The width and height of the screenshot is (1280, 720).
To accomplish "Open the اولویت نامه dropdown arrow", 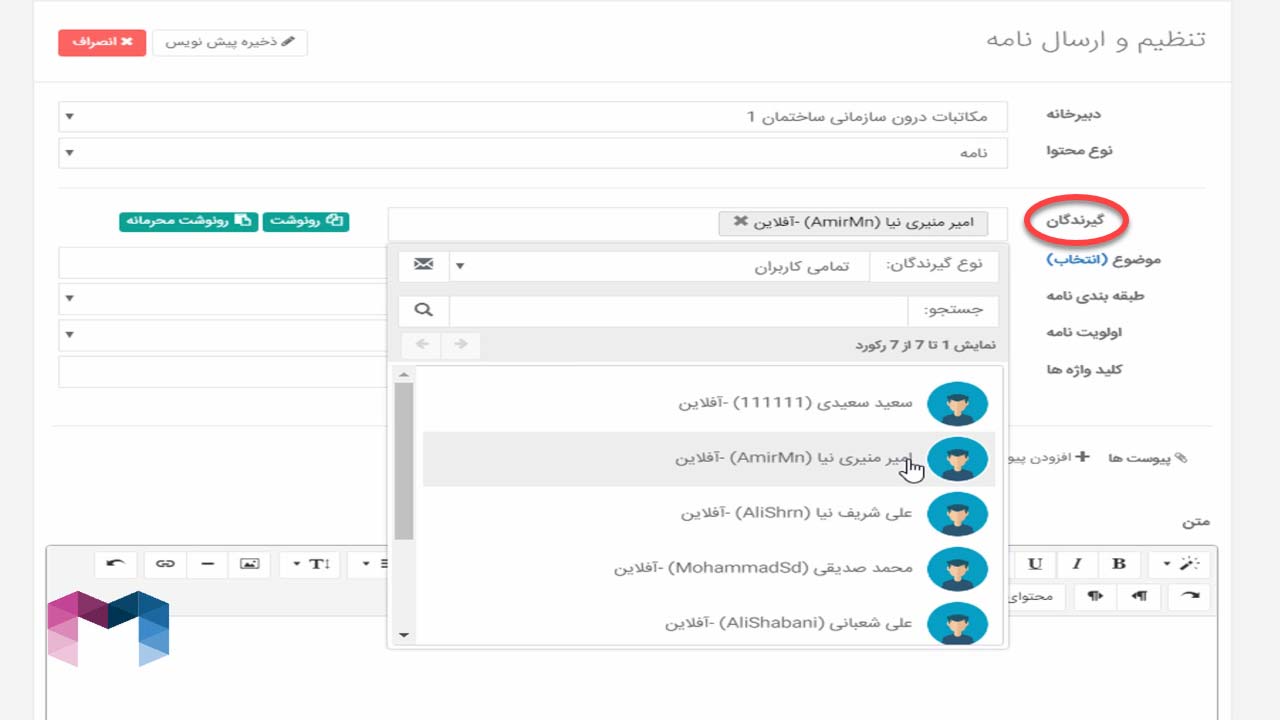I will [x=69, y=334].
